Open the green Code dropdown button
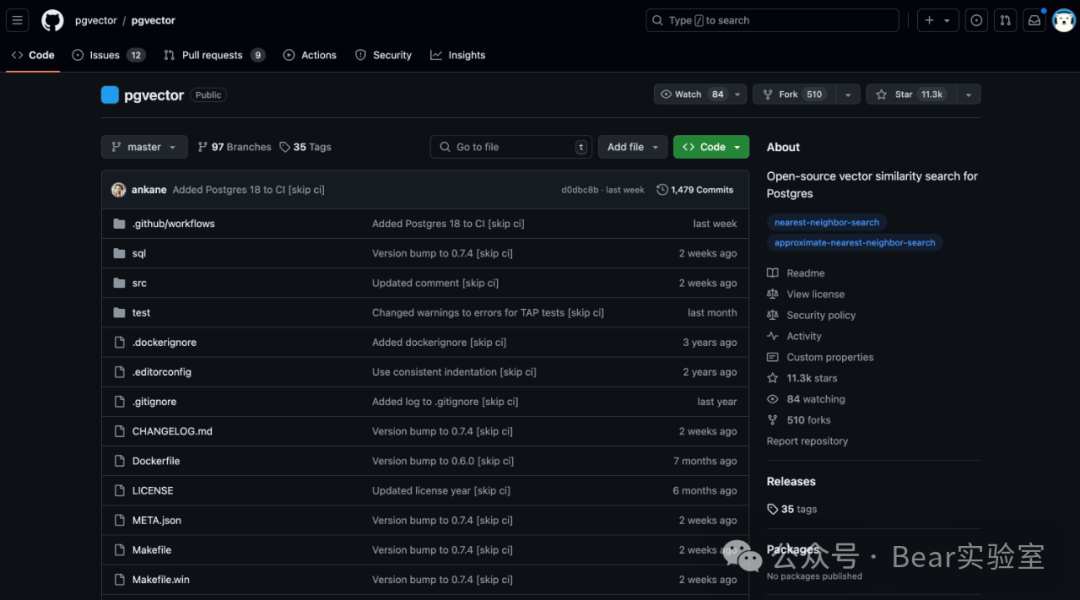Viewport: 1080px width, 600px height. [711, 147]
